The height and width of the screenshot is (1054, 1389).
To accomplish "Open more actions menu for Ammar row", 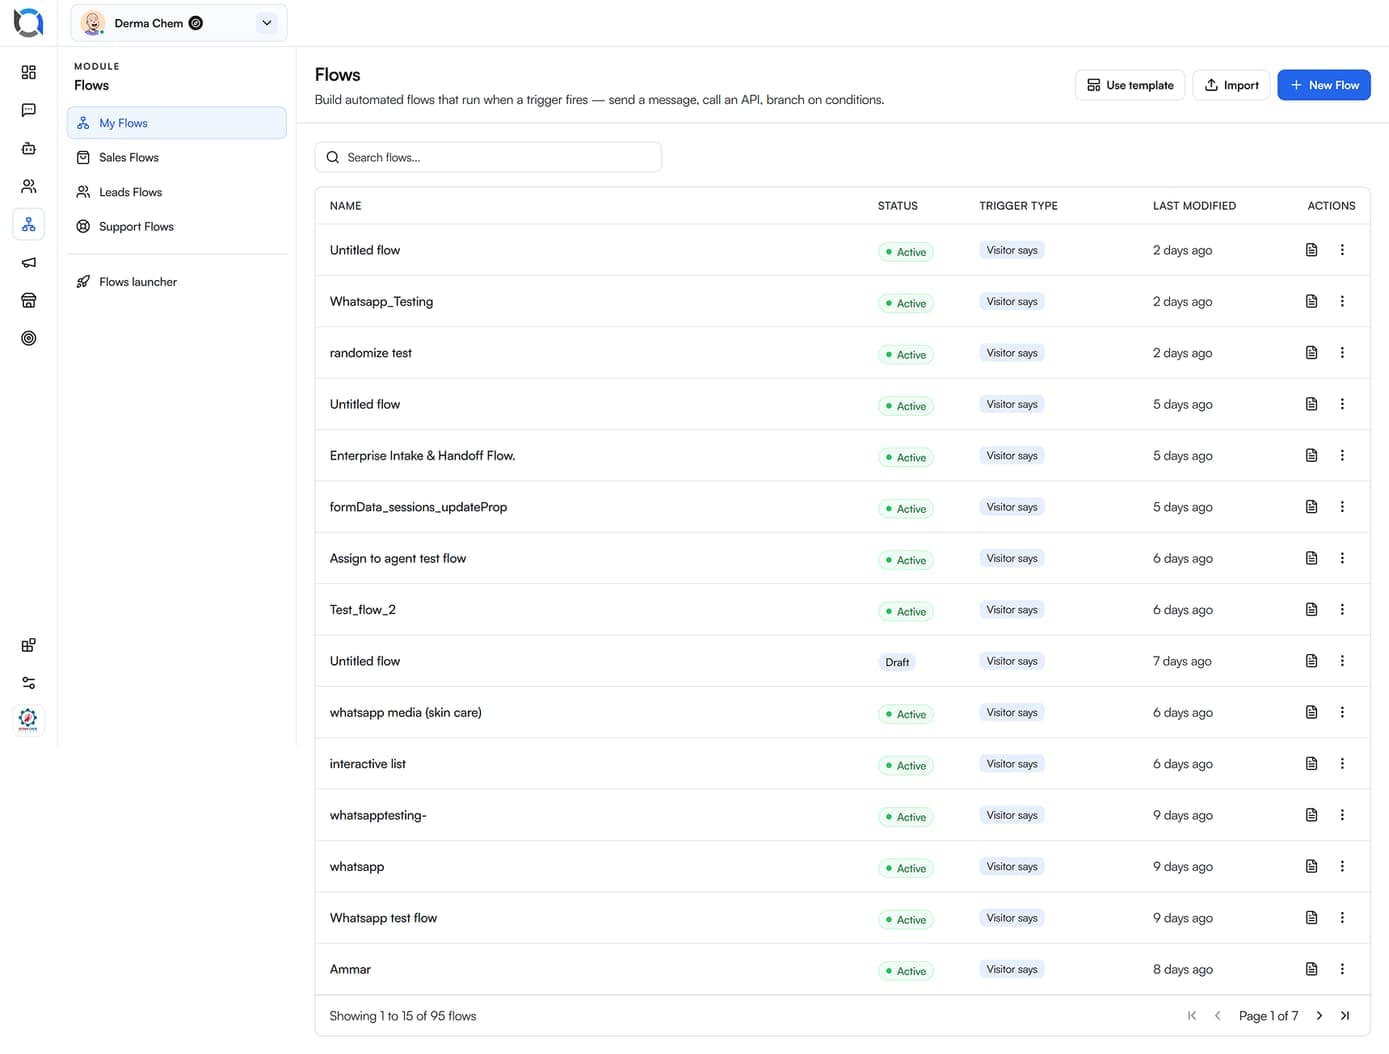I will [x=1342, y=969].
